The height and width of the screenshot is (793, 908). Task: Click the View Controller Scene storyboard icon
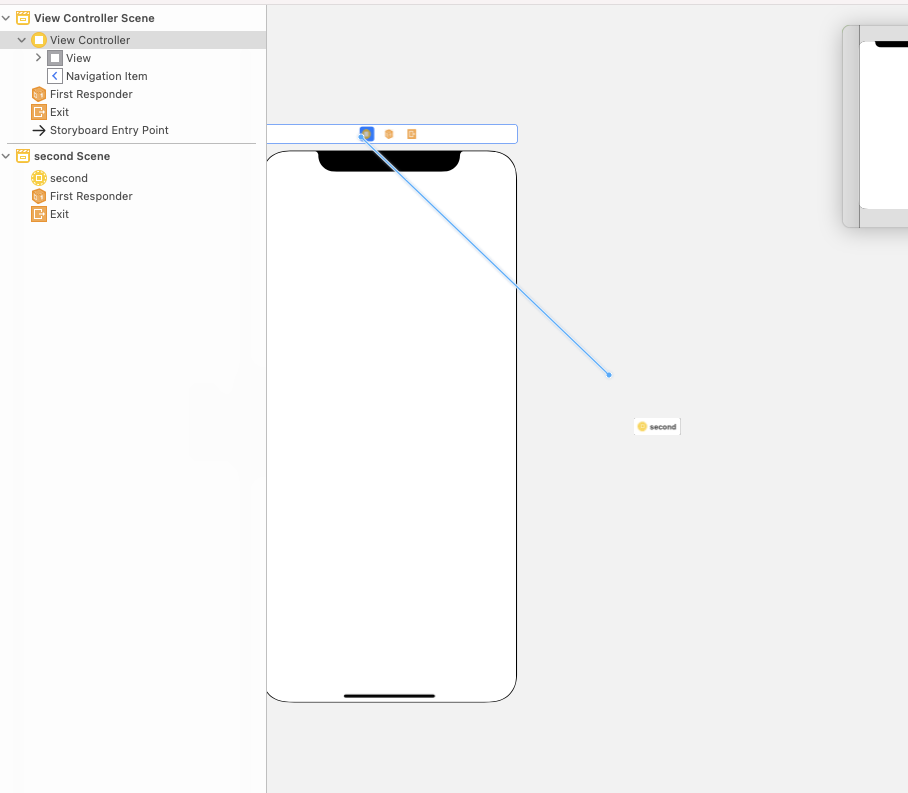tap(23, 18)
